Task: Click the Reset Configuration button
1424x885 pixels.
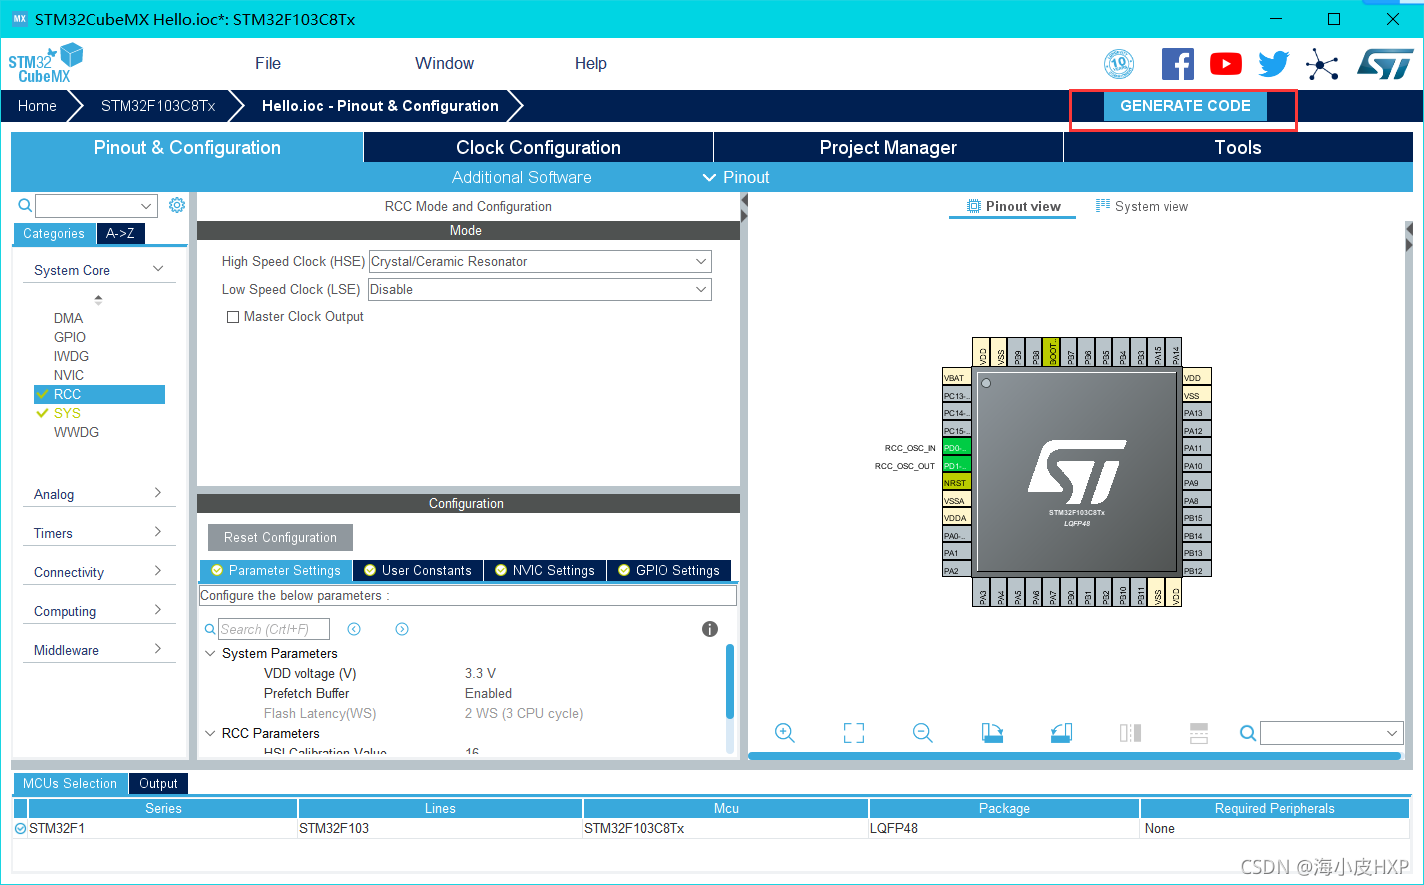Action: [280, 537]
